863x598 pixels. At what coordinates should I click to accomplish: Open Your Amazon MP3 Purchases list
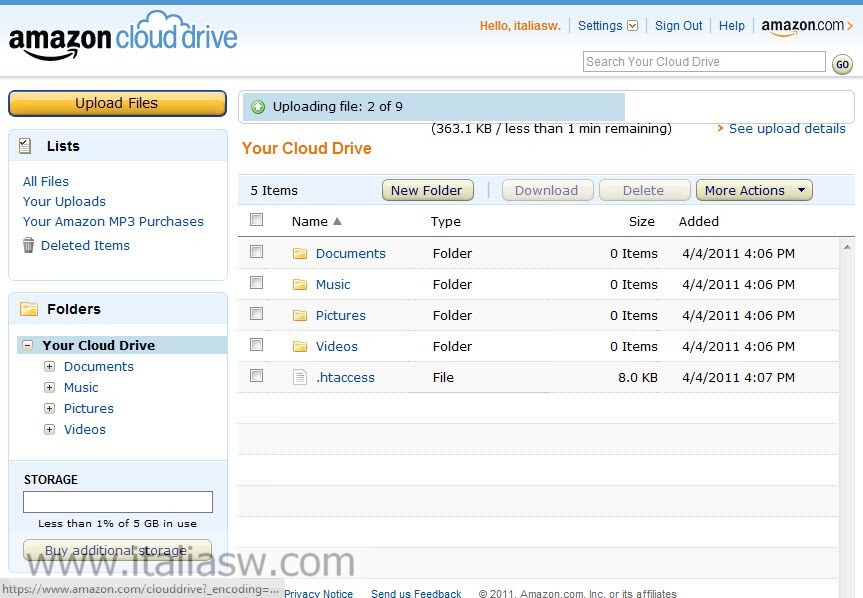pyautogui.click(x=113, y=221)
